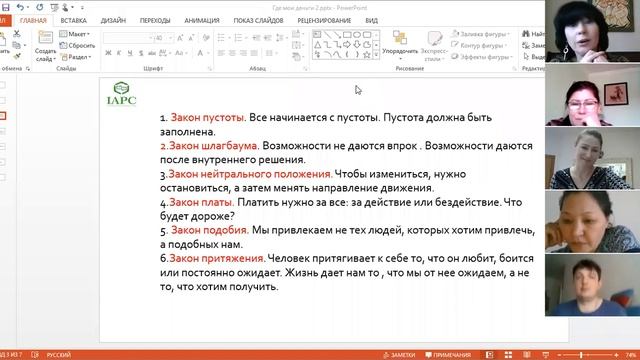Click the decrease font size icon
Viewport: 640px width, 360px height.
pyautogui.click(x=191, y=38)
